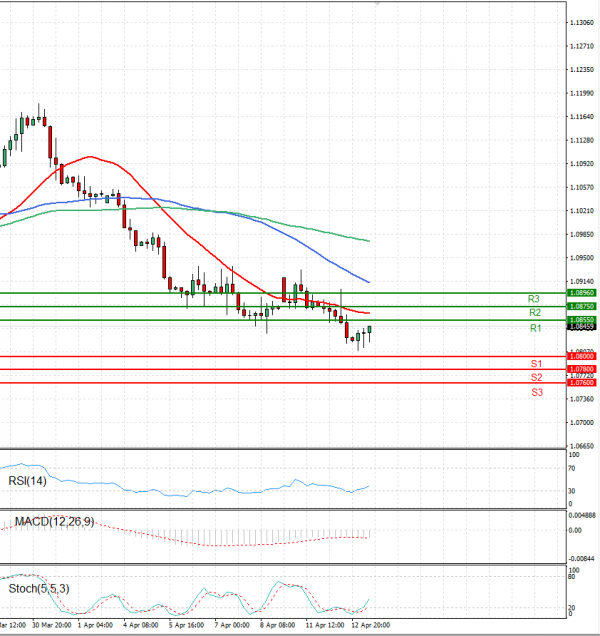The width and height of the screenshot is (600, 636).
Task: Select the MACD(12,26,9) indicator label
Action: point(54,522)
